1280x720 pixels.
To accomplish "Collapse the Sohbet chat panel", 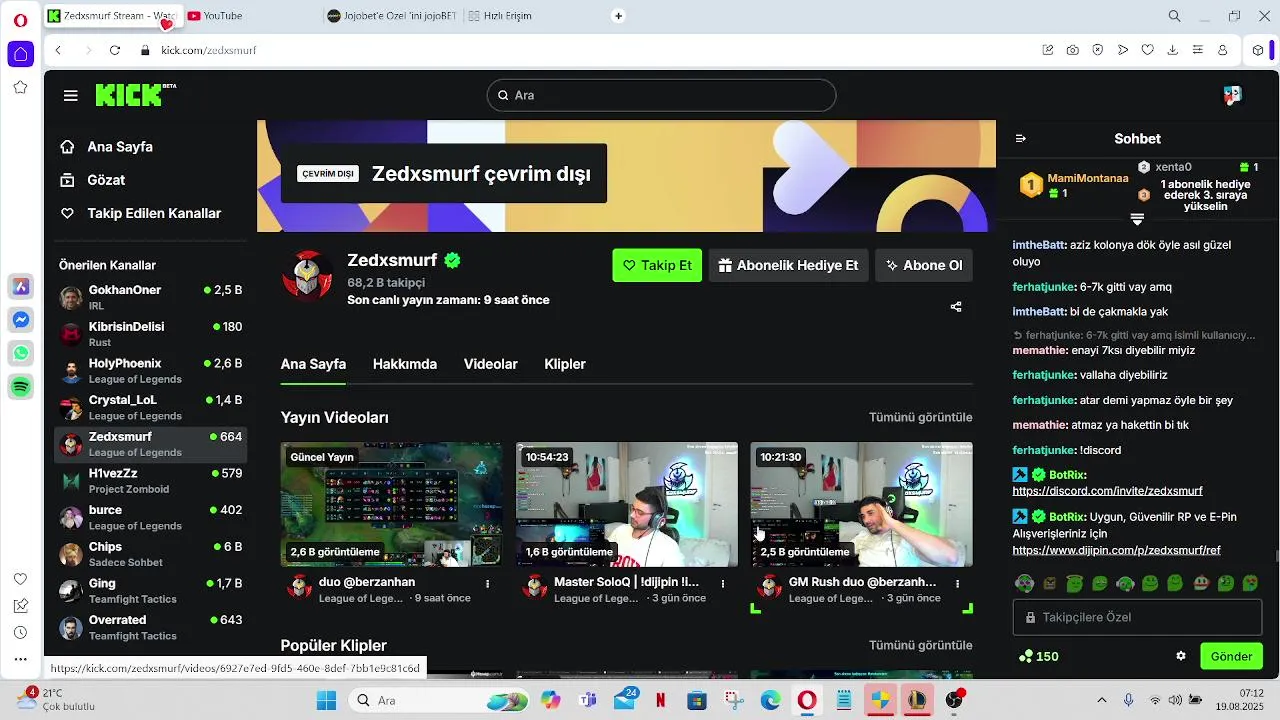I will click(1020, 139).
